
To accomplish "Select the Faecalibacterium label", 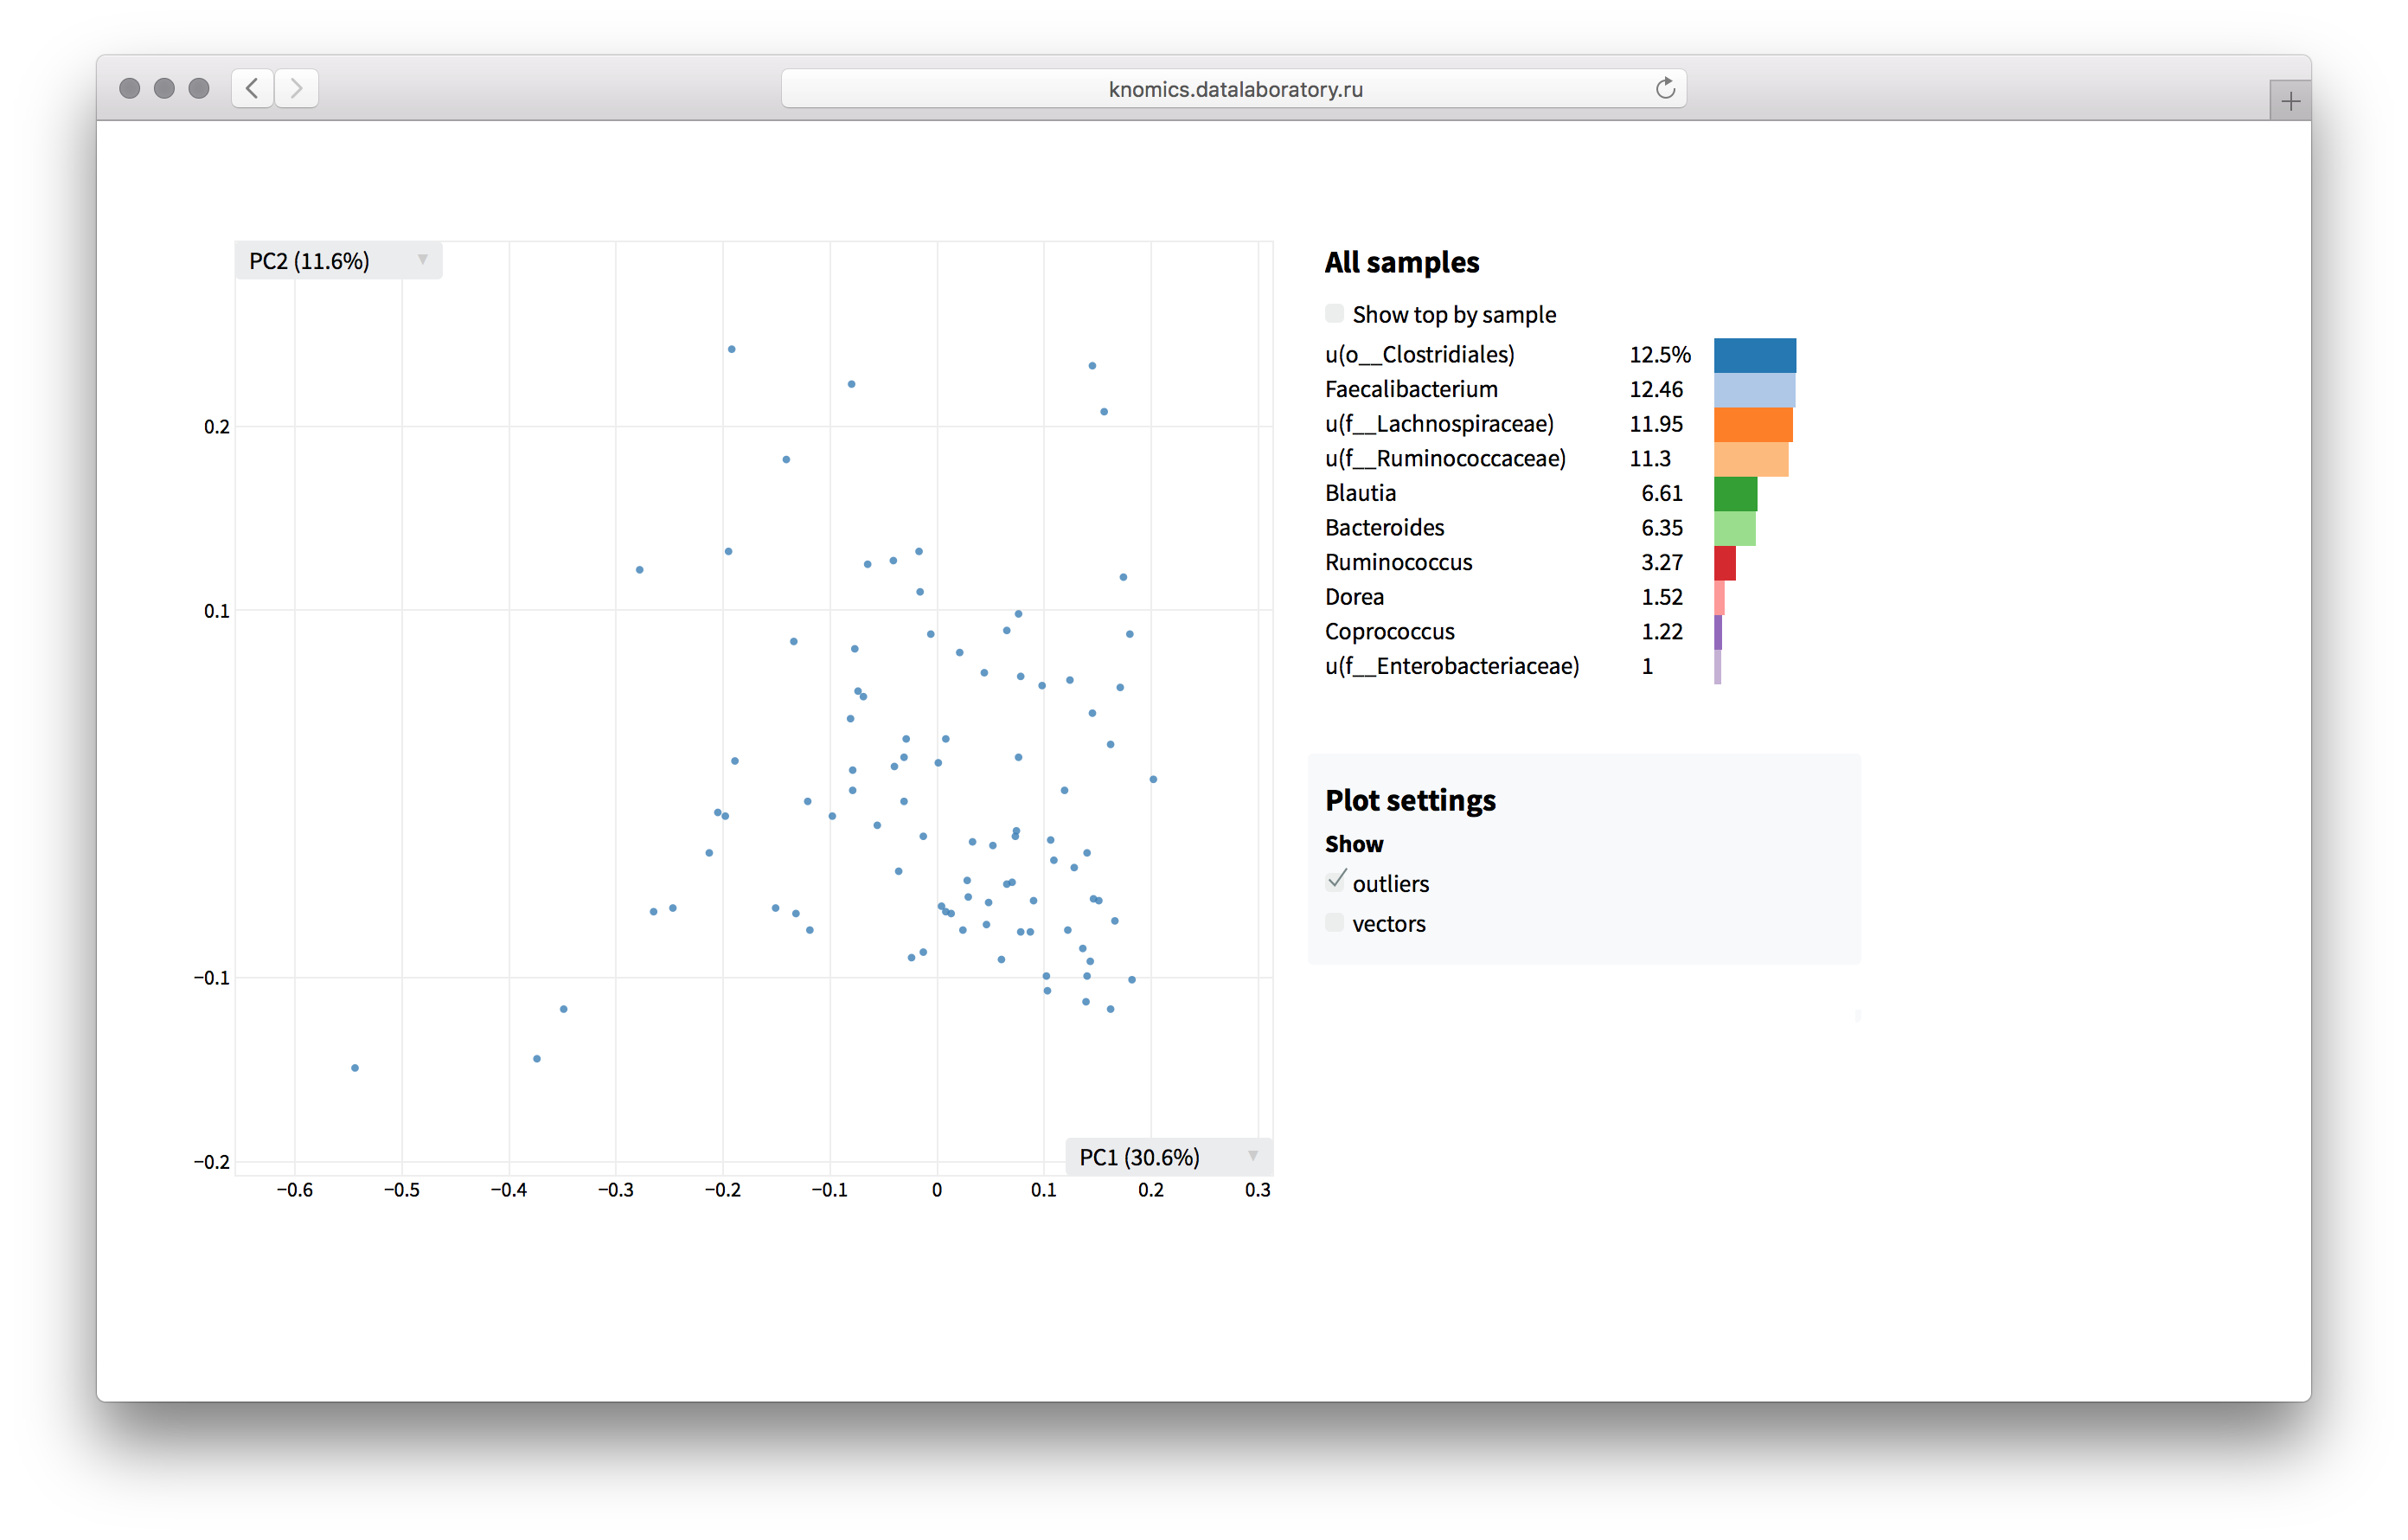I will 1411,389.
